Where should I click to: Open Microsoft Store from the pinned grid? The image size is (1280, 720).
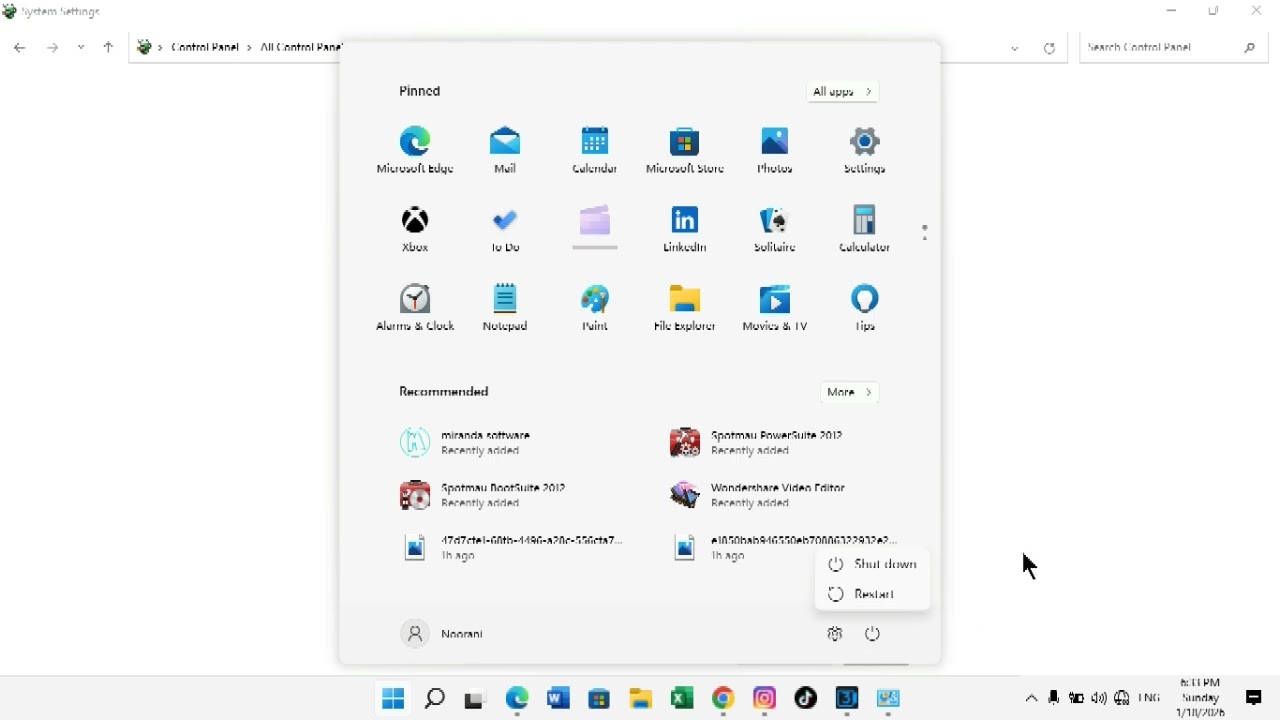[685, 150]
